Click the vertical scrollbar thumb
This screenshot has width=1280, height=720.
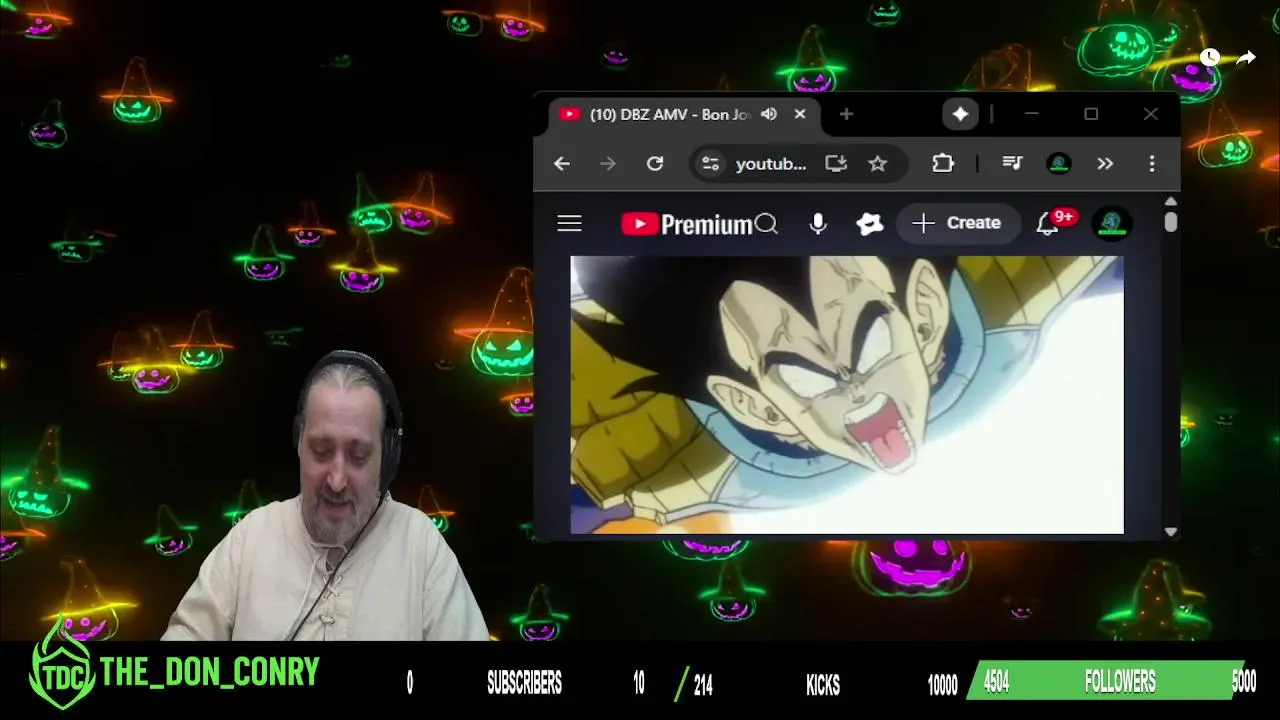tap(1171, 222)
